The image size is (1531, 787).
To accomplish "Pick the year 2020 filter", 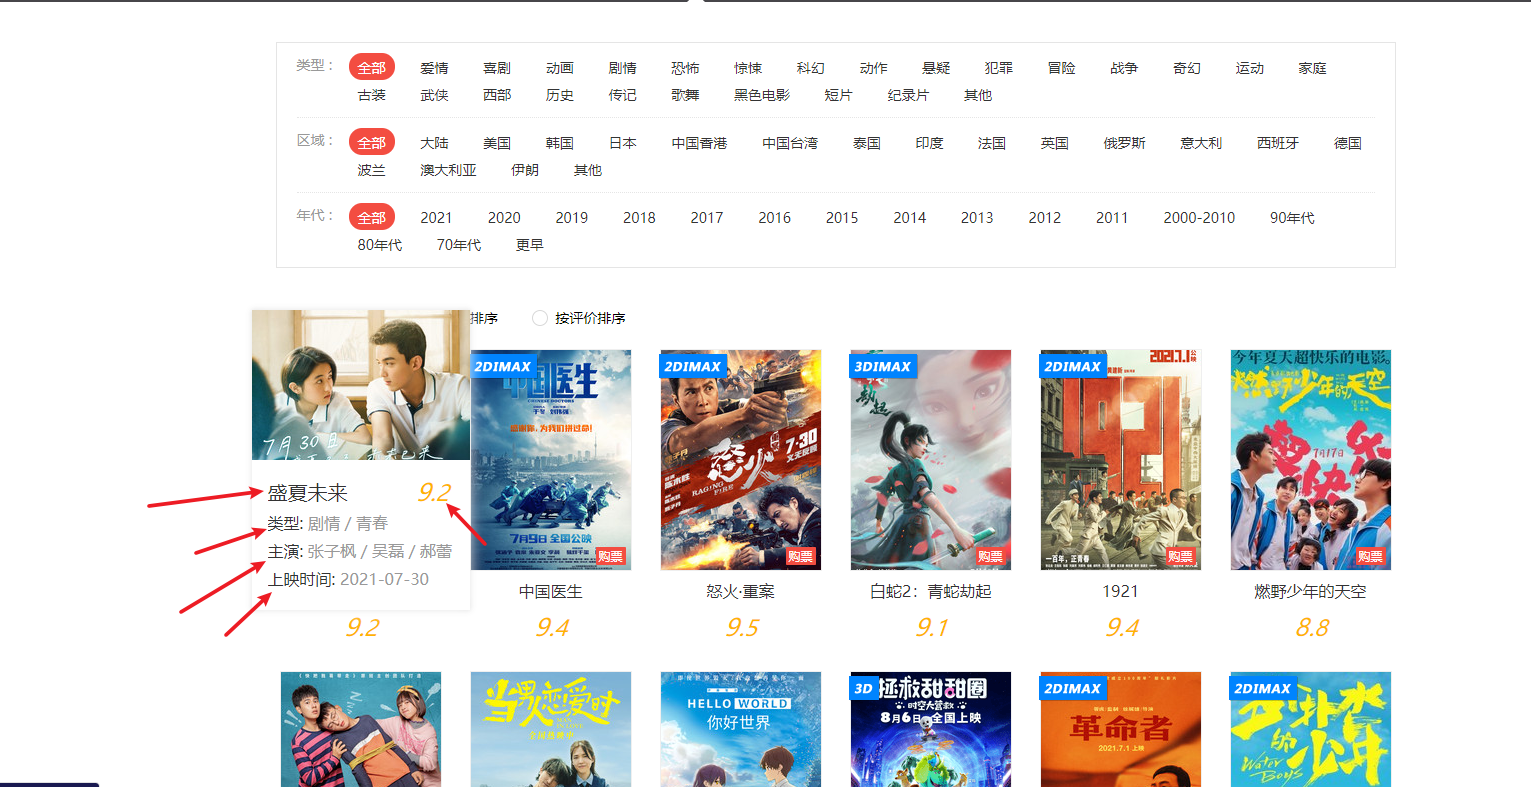I will pyautogui.click(x=504, y=218).
